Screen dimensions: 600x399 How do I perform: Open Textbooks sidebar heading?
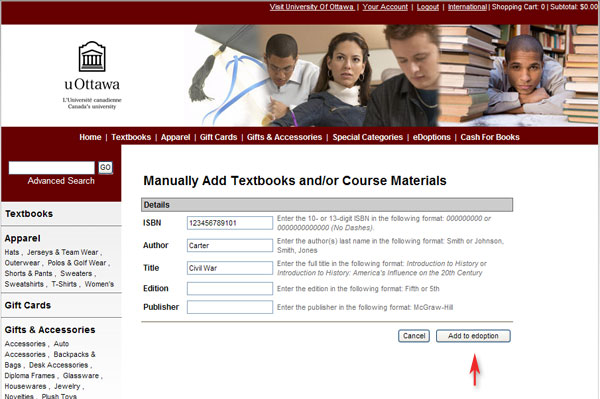pyautogui.click(x=29, y=213)
